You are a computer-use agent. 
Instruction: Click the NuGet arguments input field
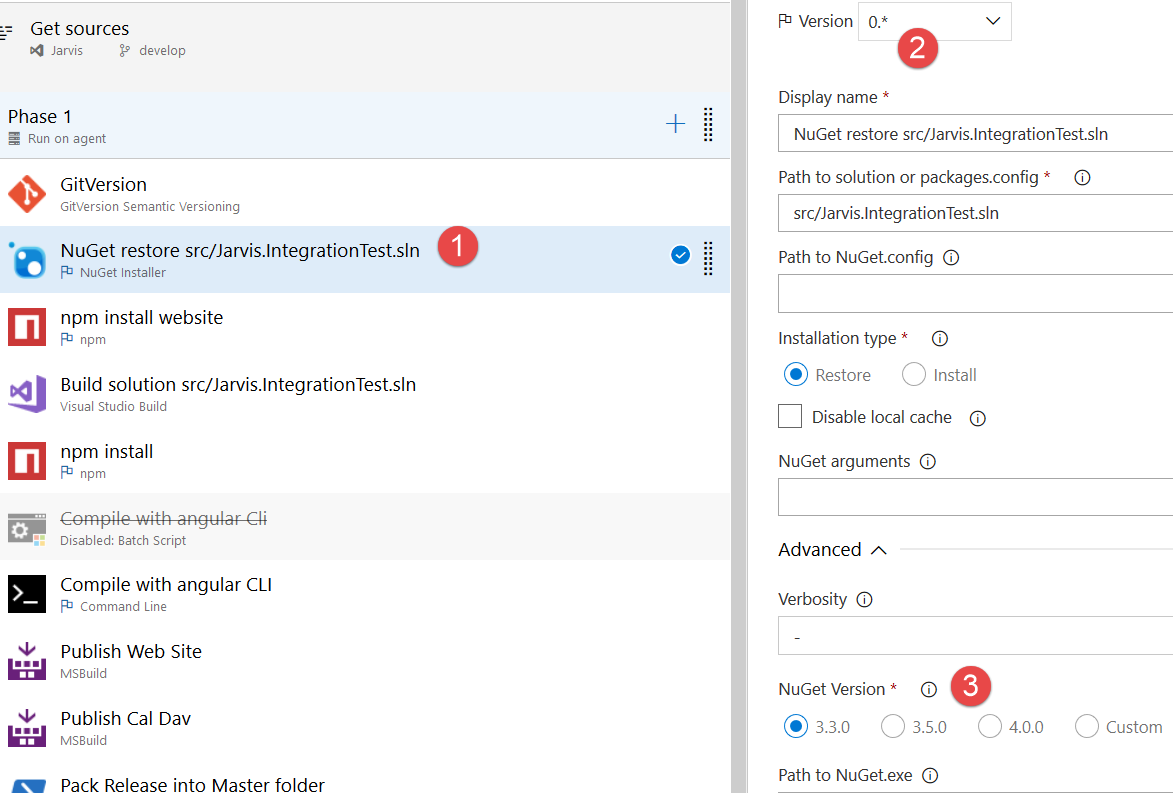(x=975, y=496)
